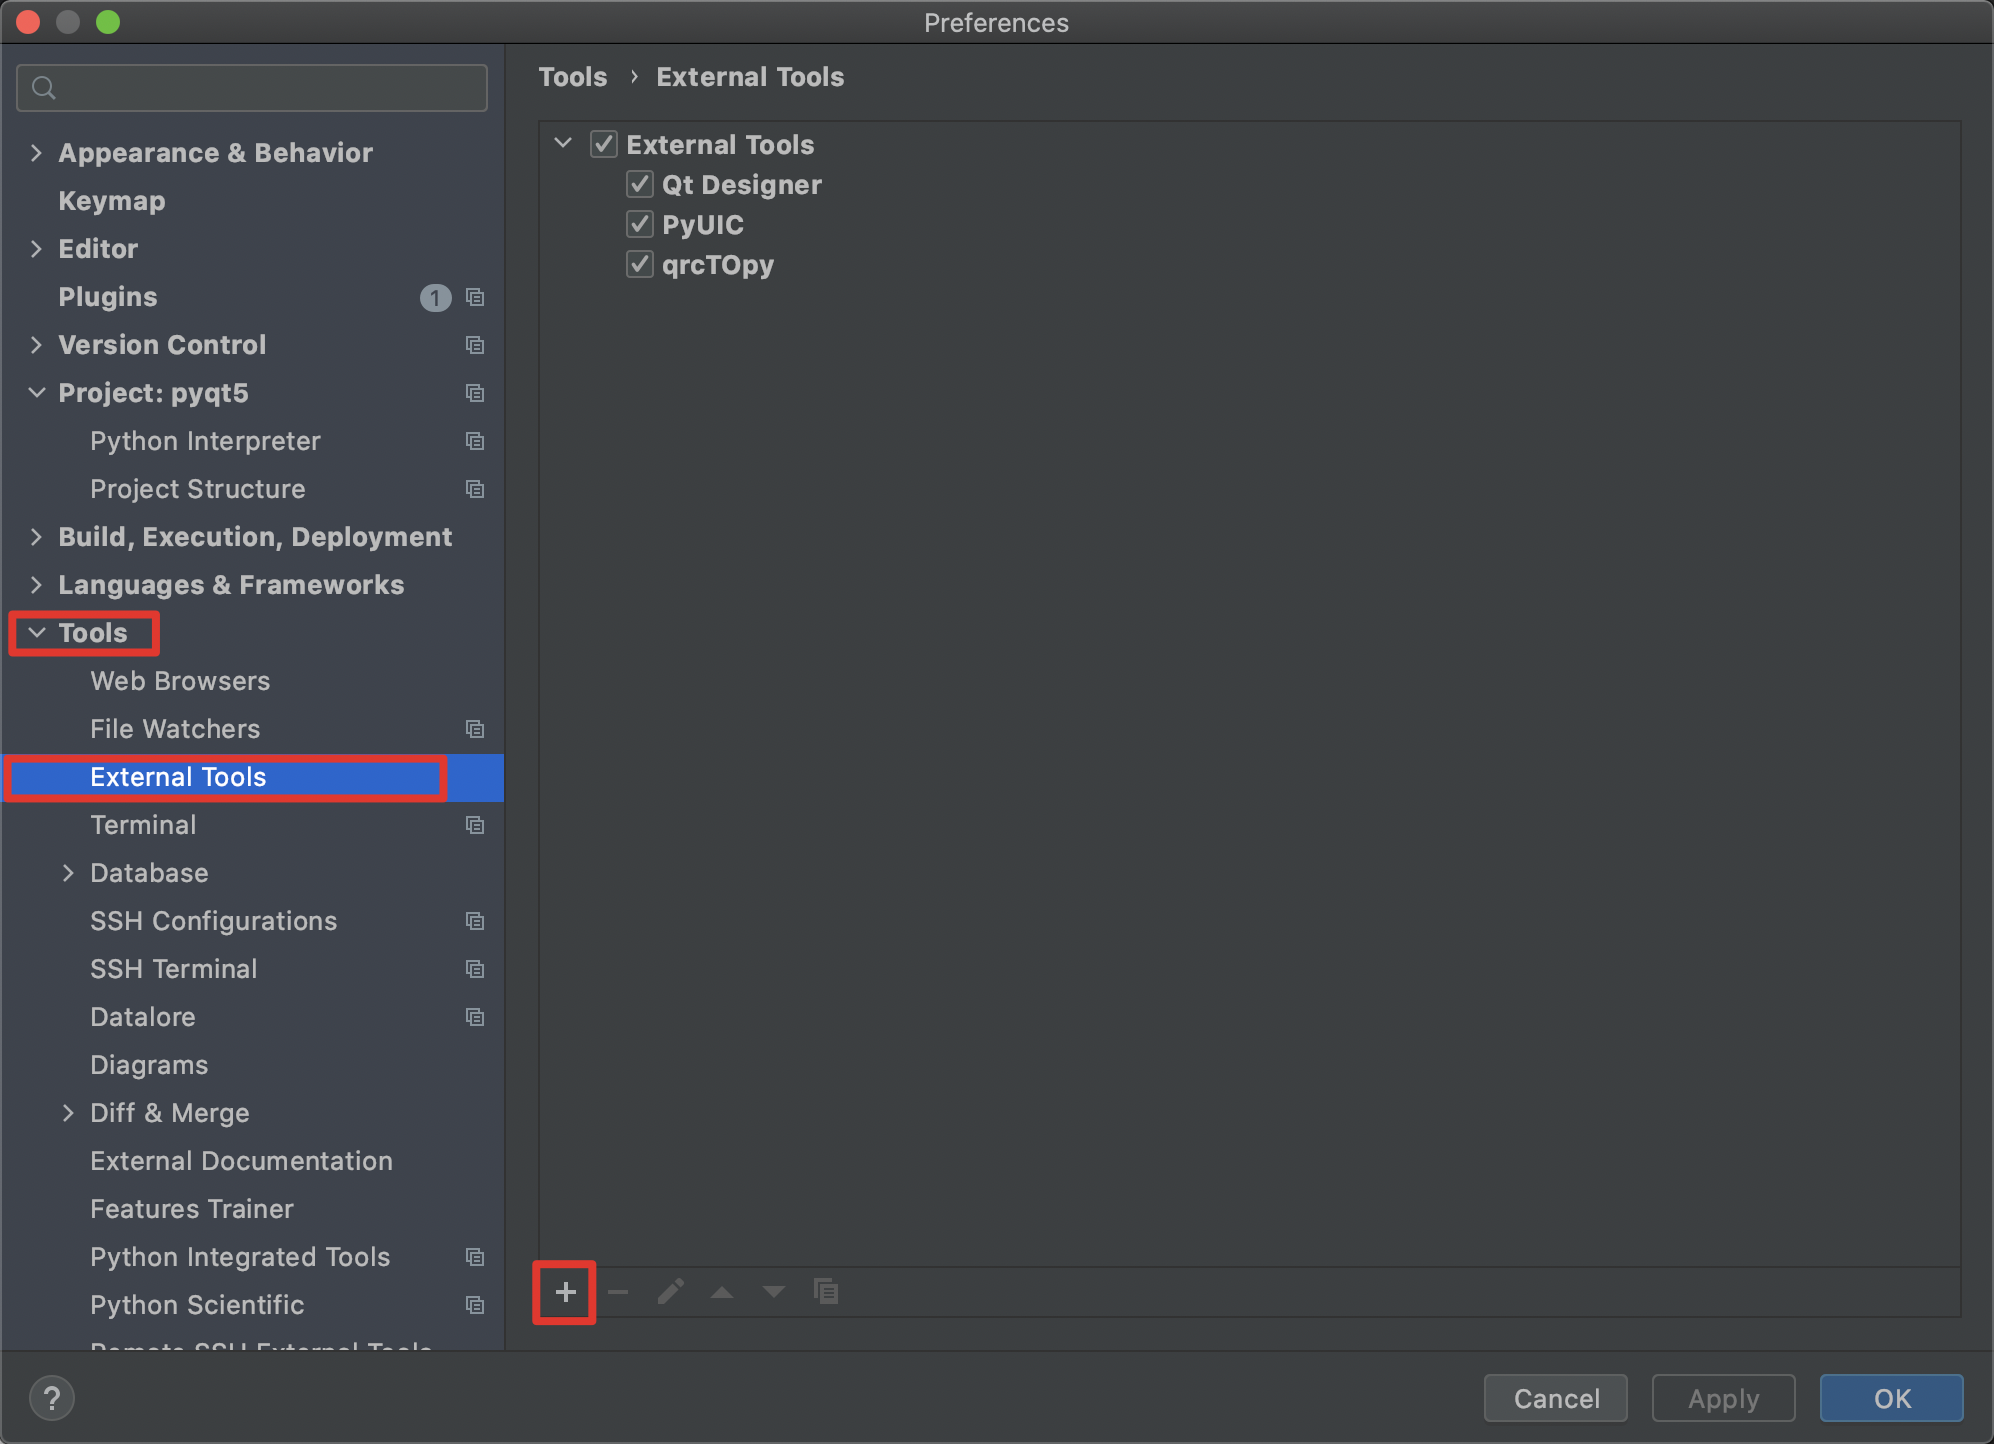
Task: Uncheck the qrcTOpy checkbox
Action: pos(640,264)
